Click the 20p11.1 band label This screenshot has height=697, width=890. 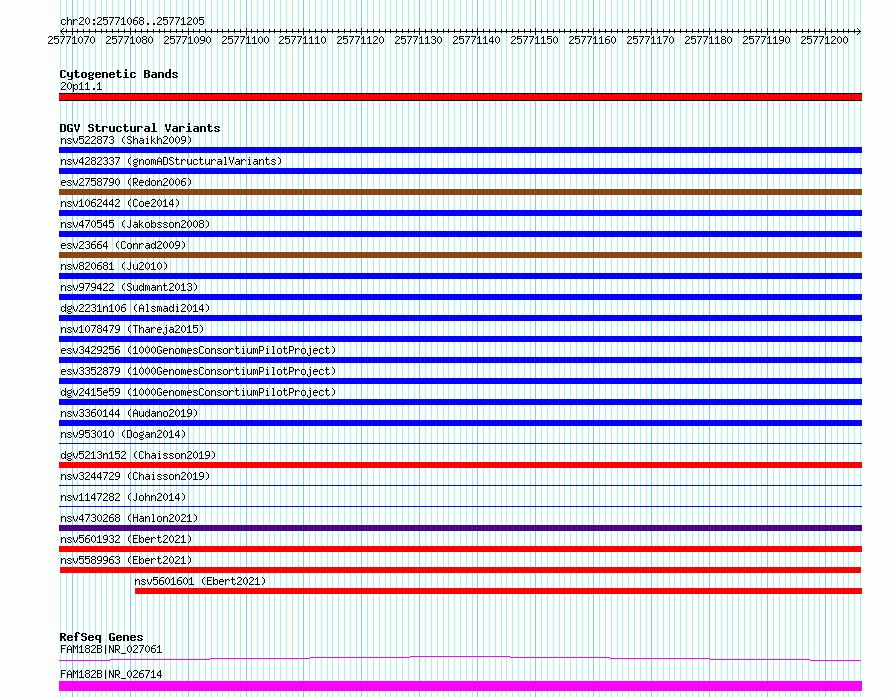point(81,86)
